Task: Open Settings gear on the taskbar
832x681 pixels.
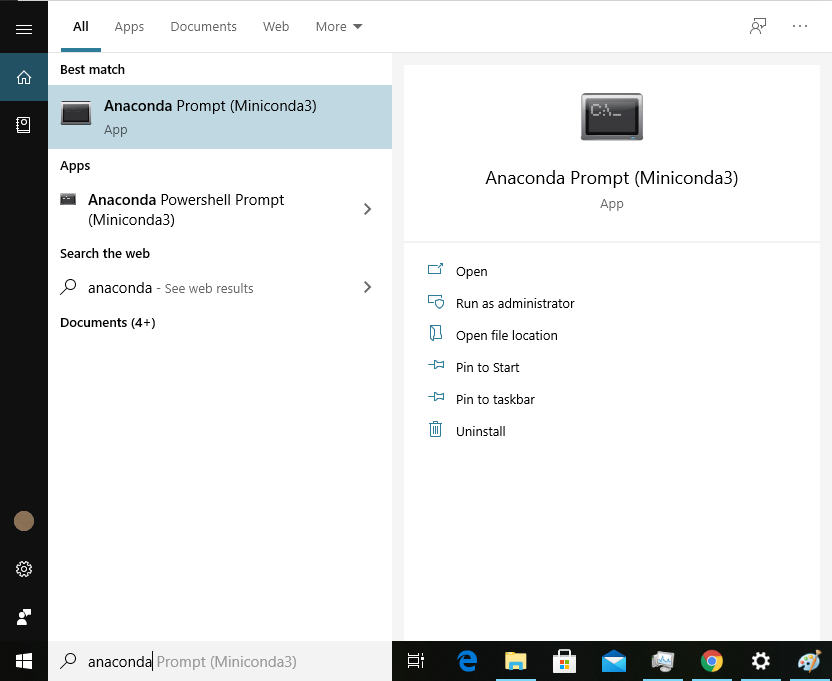Action: (760, 661)
